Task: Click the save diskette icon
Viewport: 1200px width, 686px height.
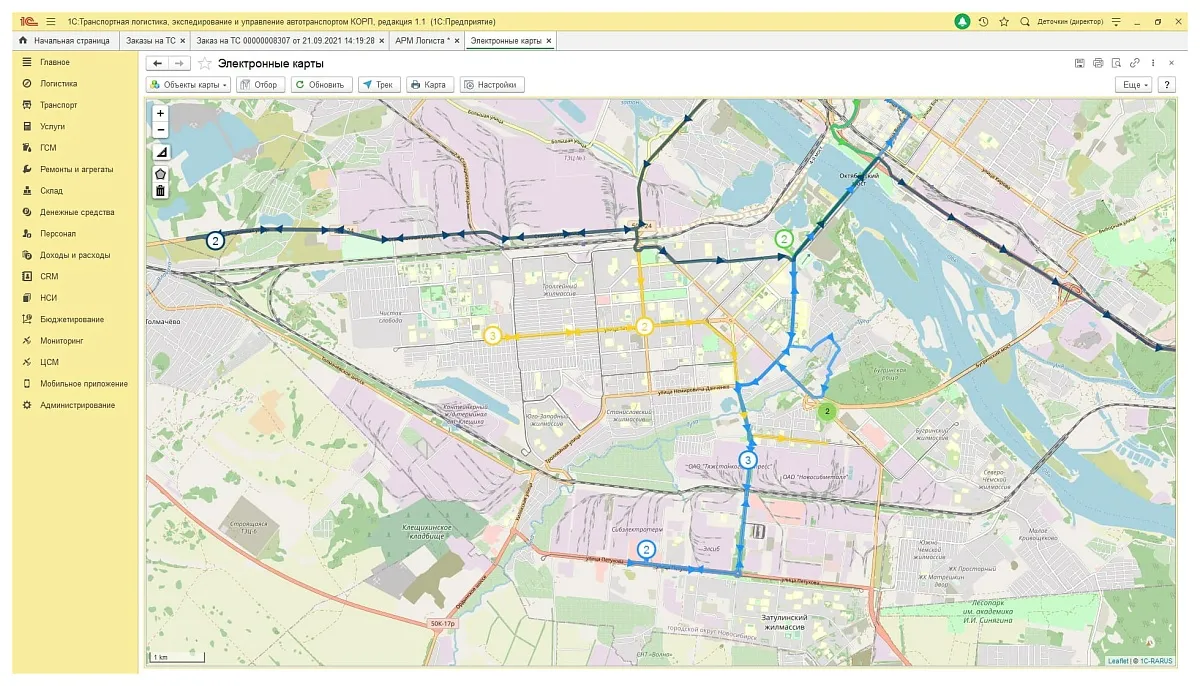Action: 1080,63
